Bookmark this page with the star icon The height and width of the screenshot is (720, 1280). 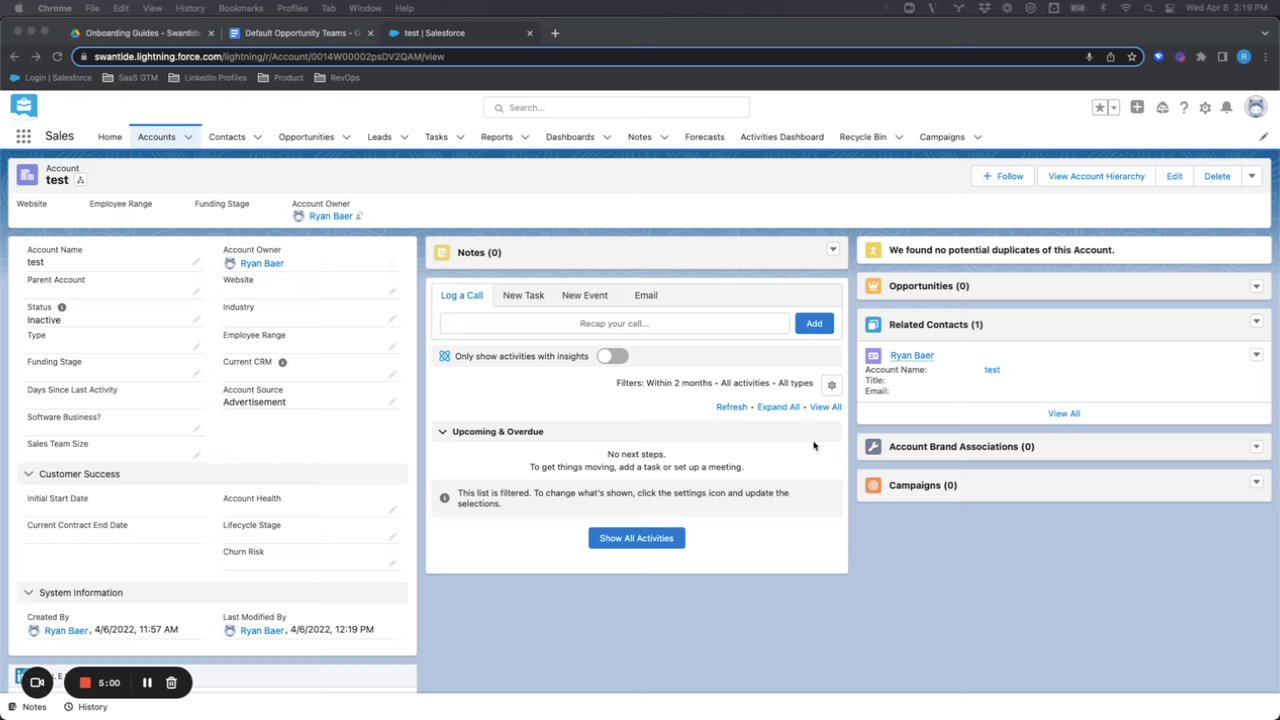1132,57
